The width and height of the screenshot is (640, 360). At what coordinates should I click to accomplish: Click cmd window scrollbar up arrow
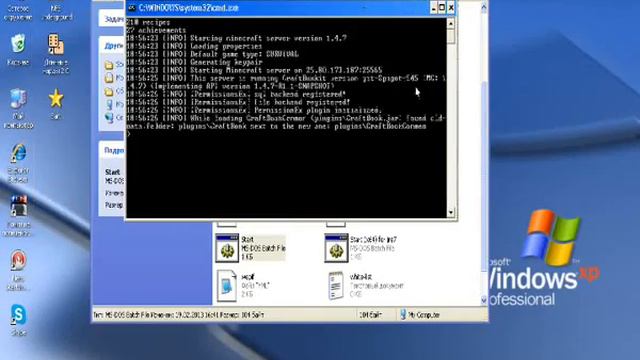tap(451, 24)
